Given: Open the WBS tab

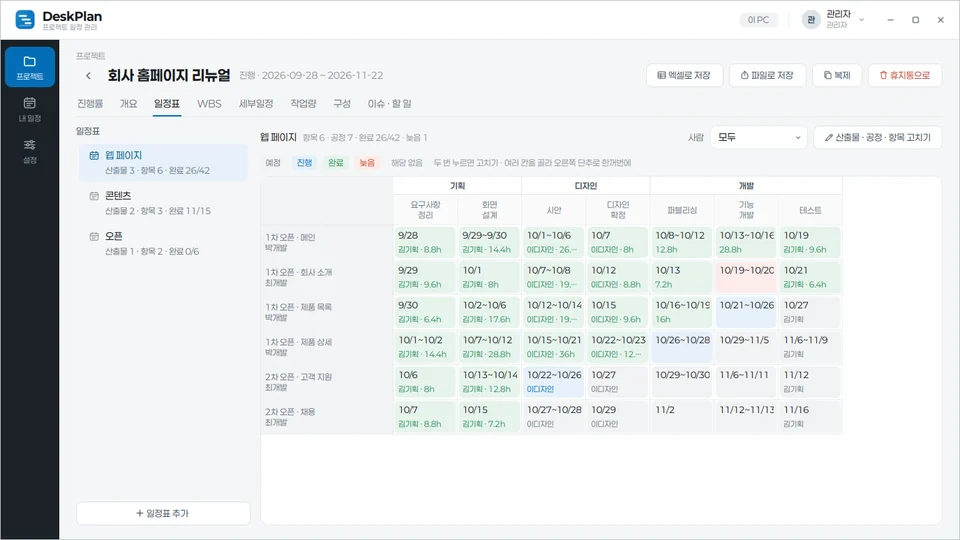Looking at the screenshot, I should [209, 103].
